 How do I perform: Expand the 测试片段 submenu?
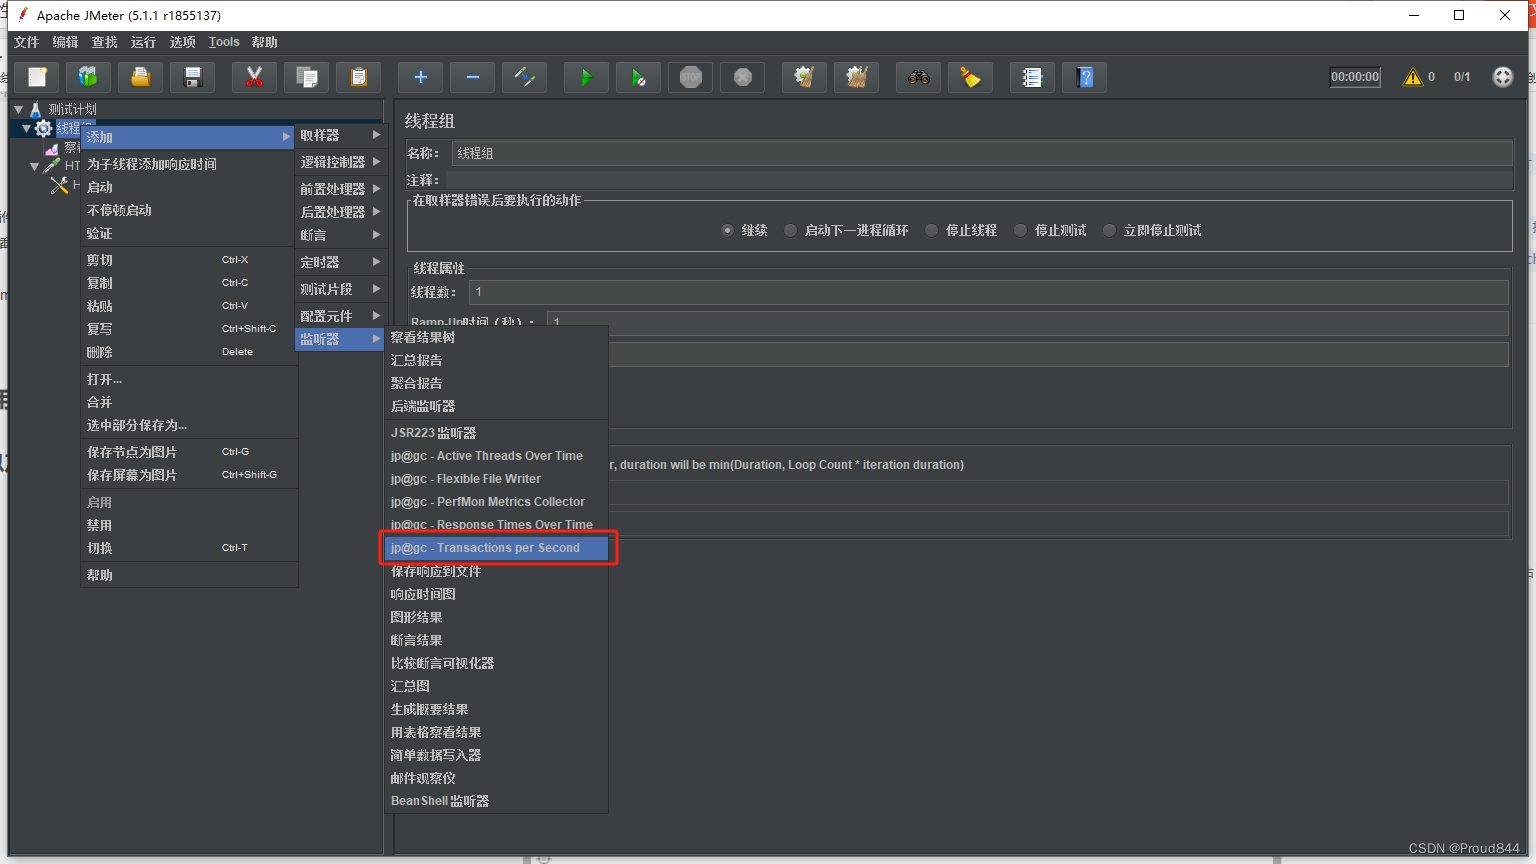pyautogui.click(x=340, y=289)
